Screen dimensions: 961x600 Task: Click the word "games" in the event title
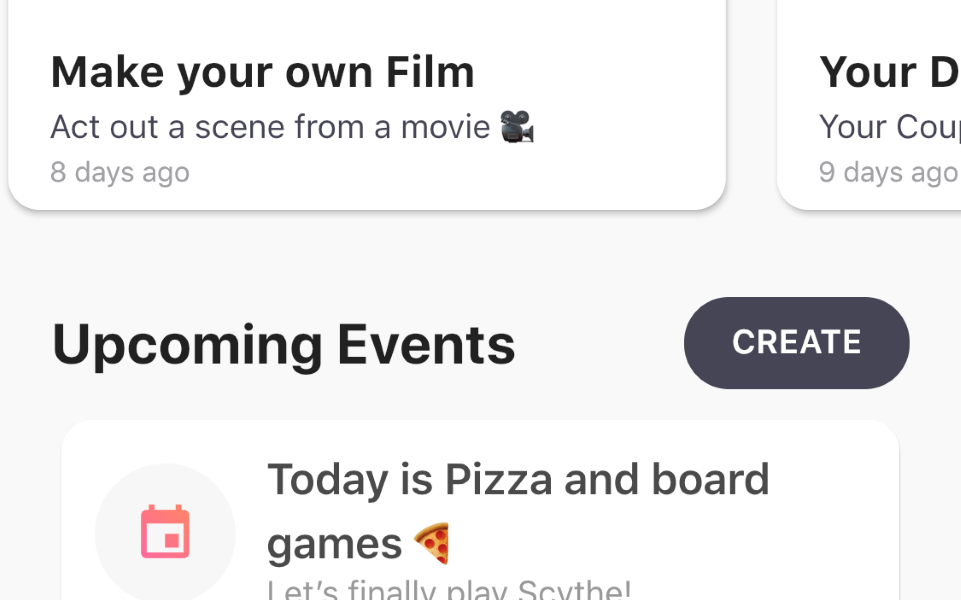(x=334, y=545)
